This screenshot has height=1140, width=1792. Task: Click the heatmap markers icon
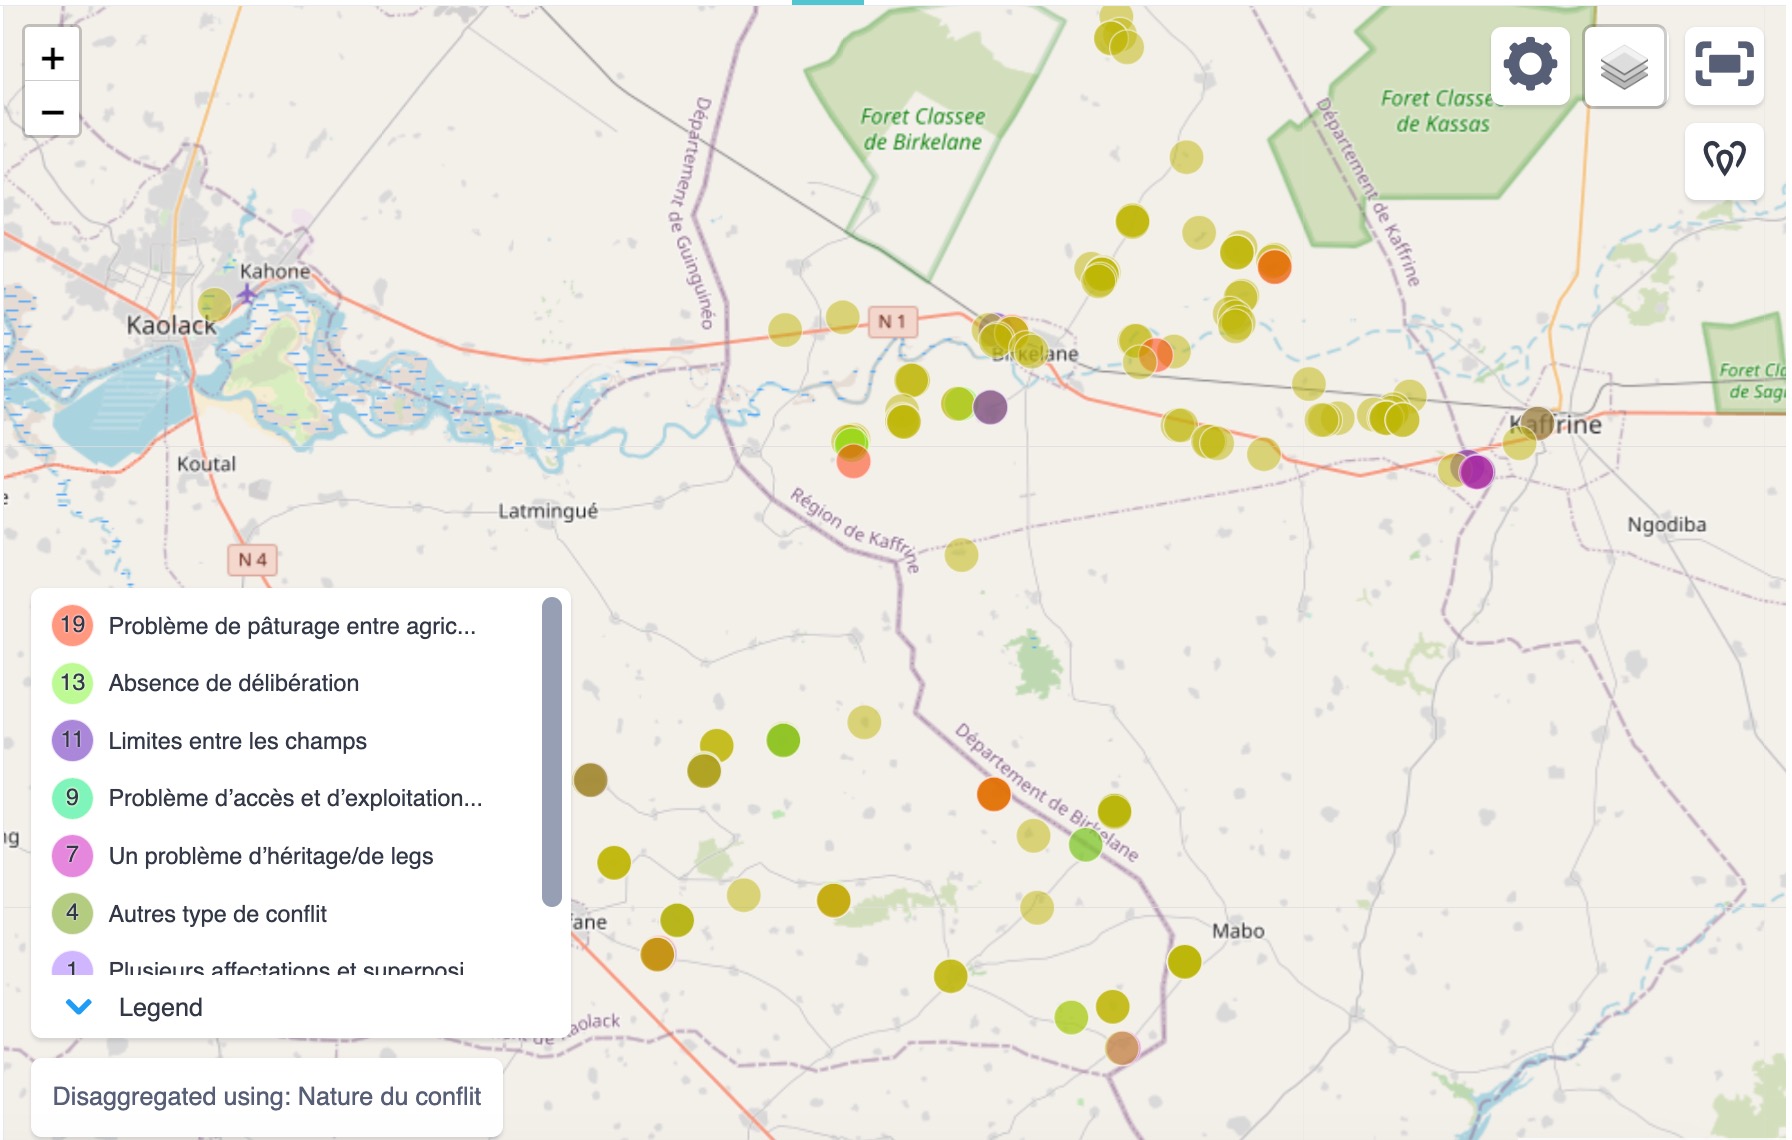tap(1724, 159)
